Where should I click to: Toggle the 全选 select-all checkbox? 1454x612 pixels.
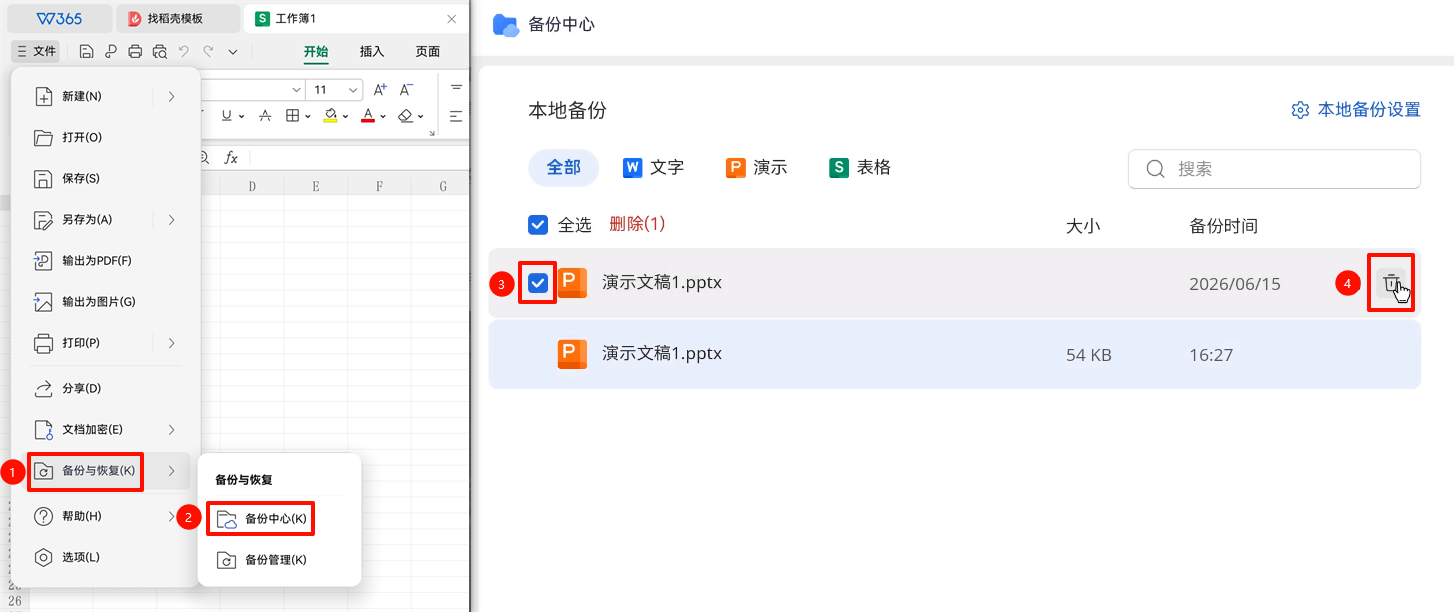tap(538, 224)
